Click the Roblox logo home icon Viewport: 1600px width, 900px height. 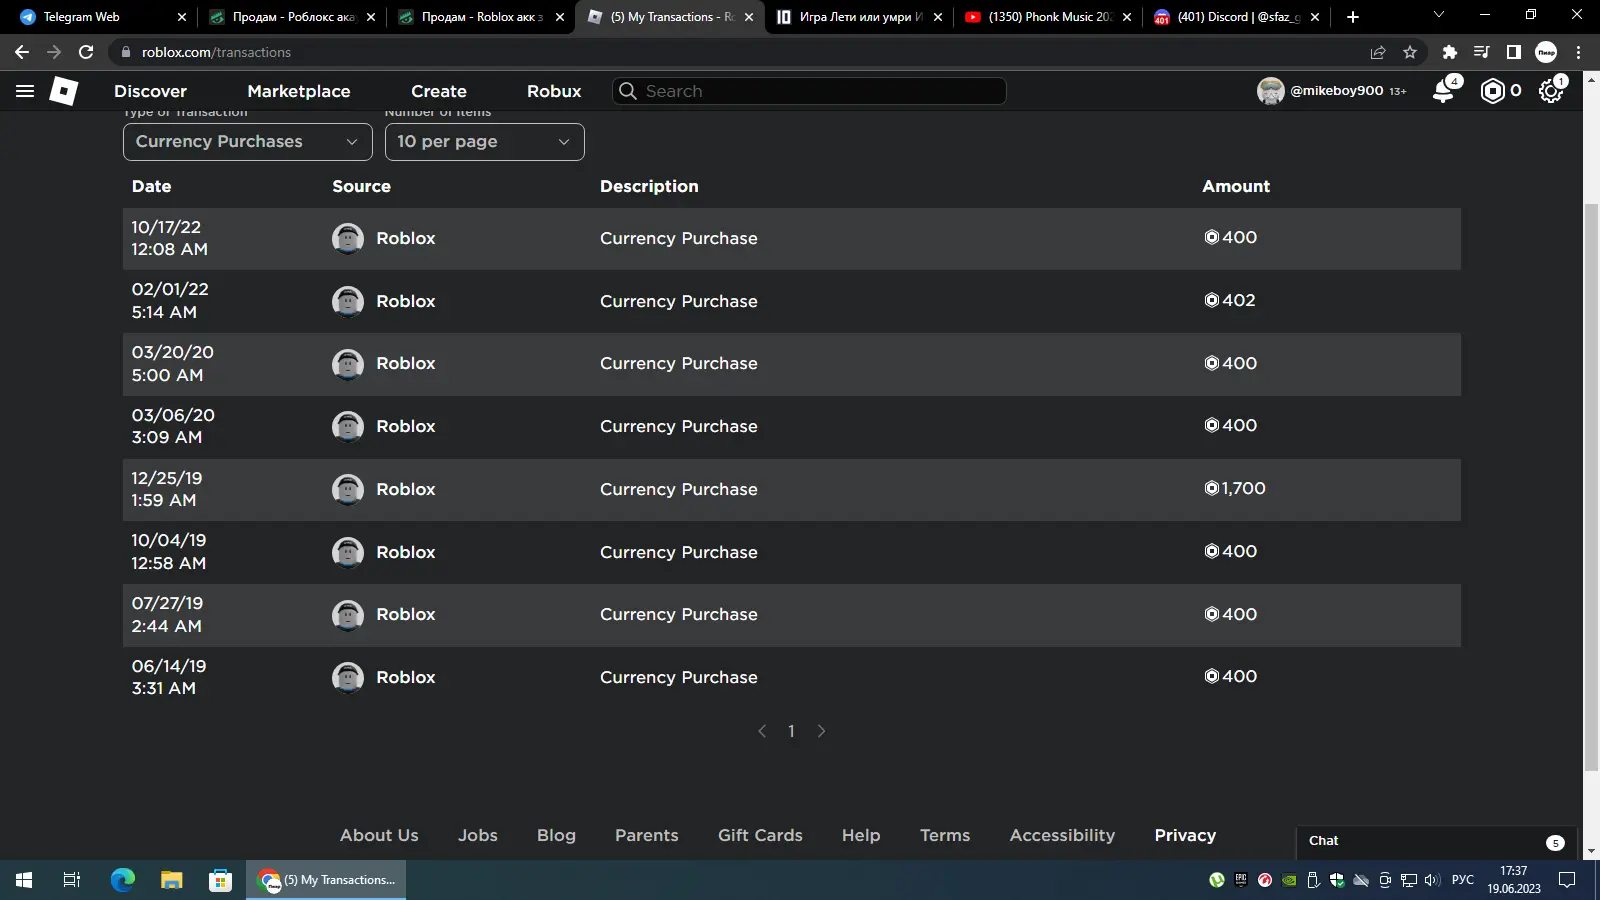coord(63,91)
